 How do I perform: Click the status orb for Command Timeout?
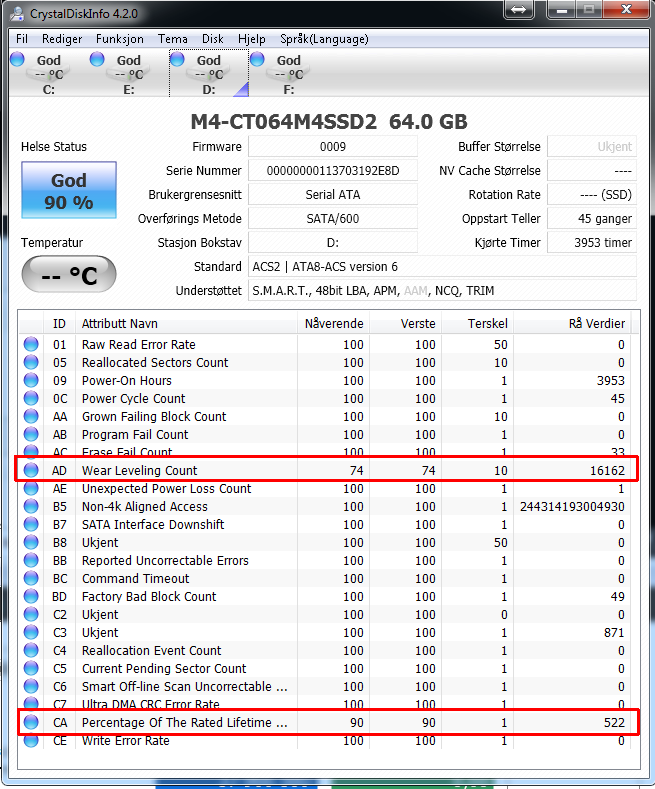[31, 578]
